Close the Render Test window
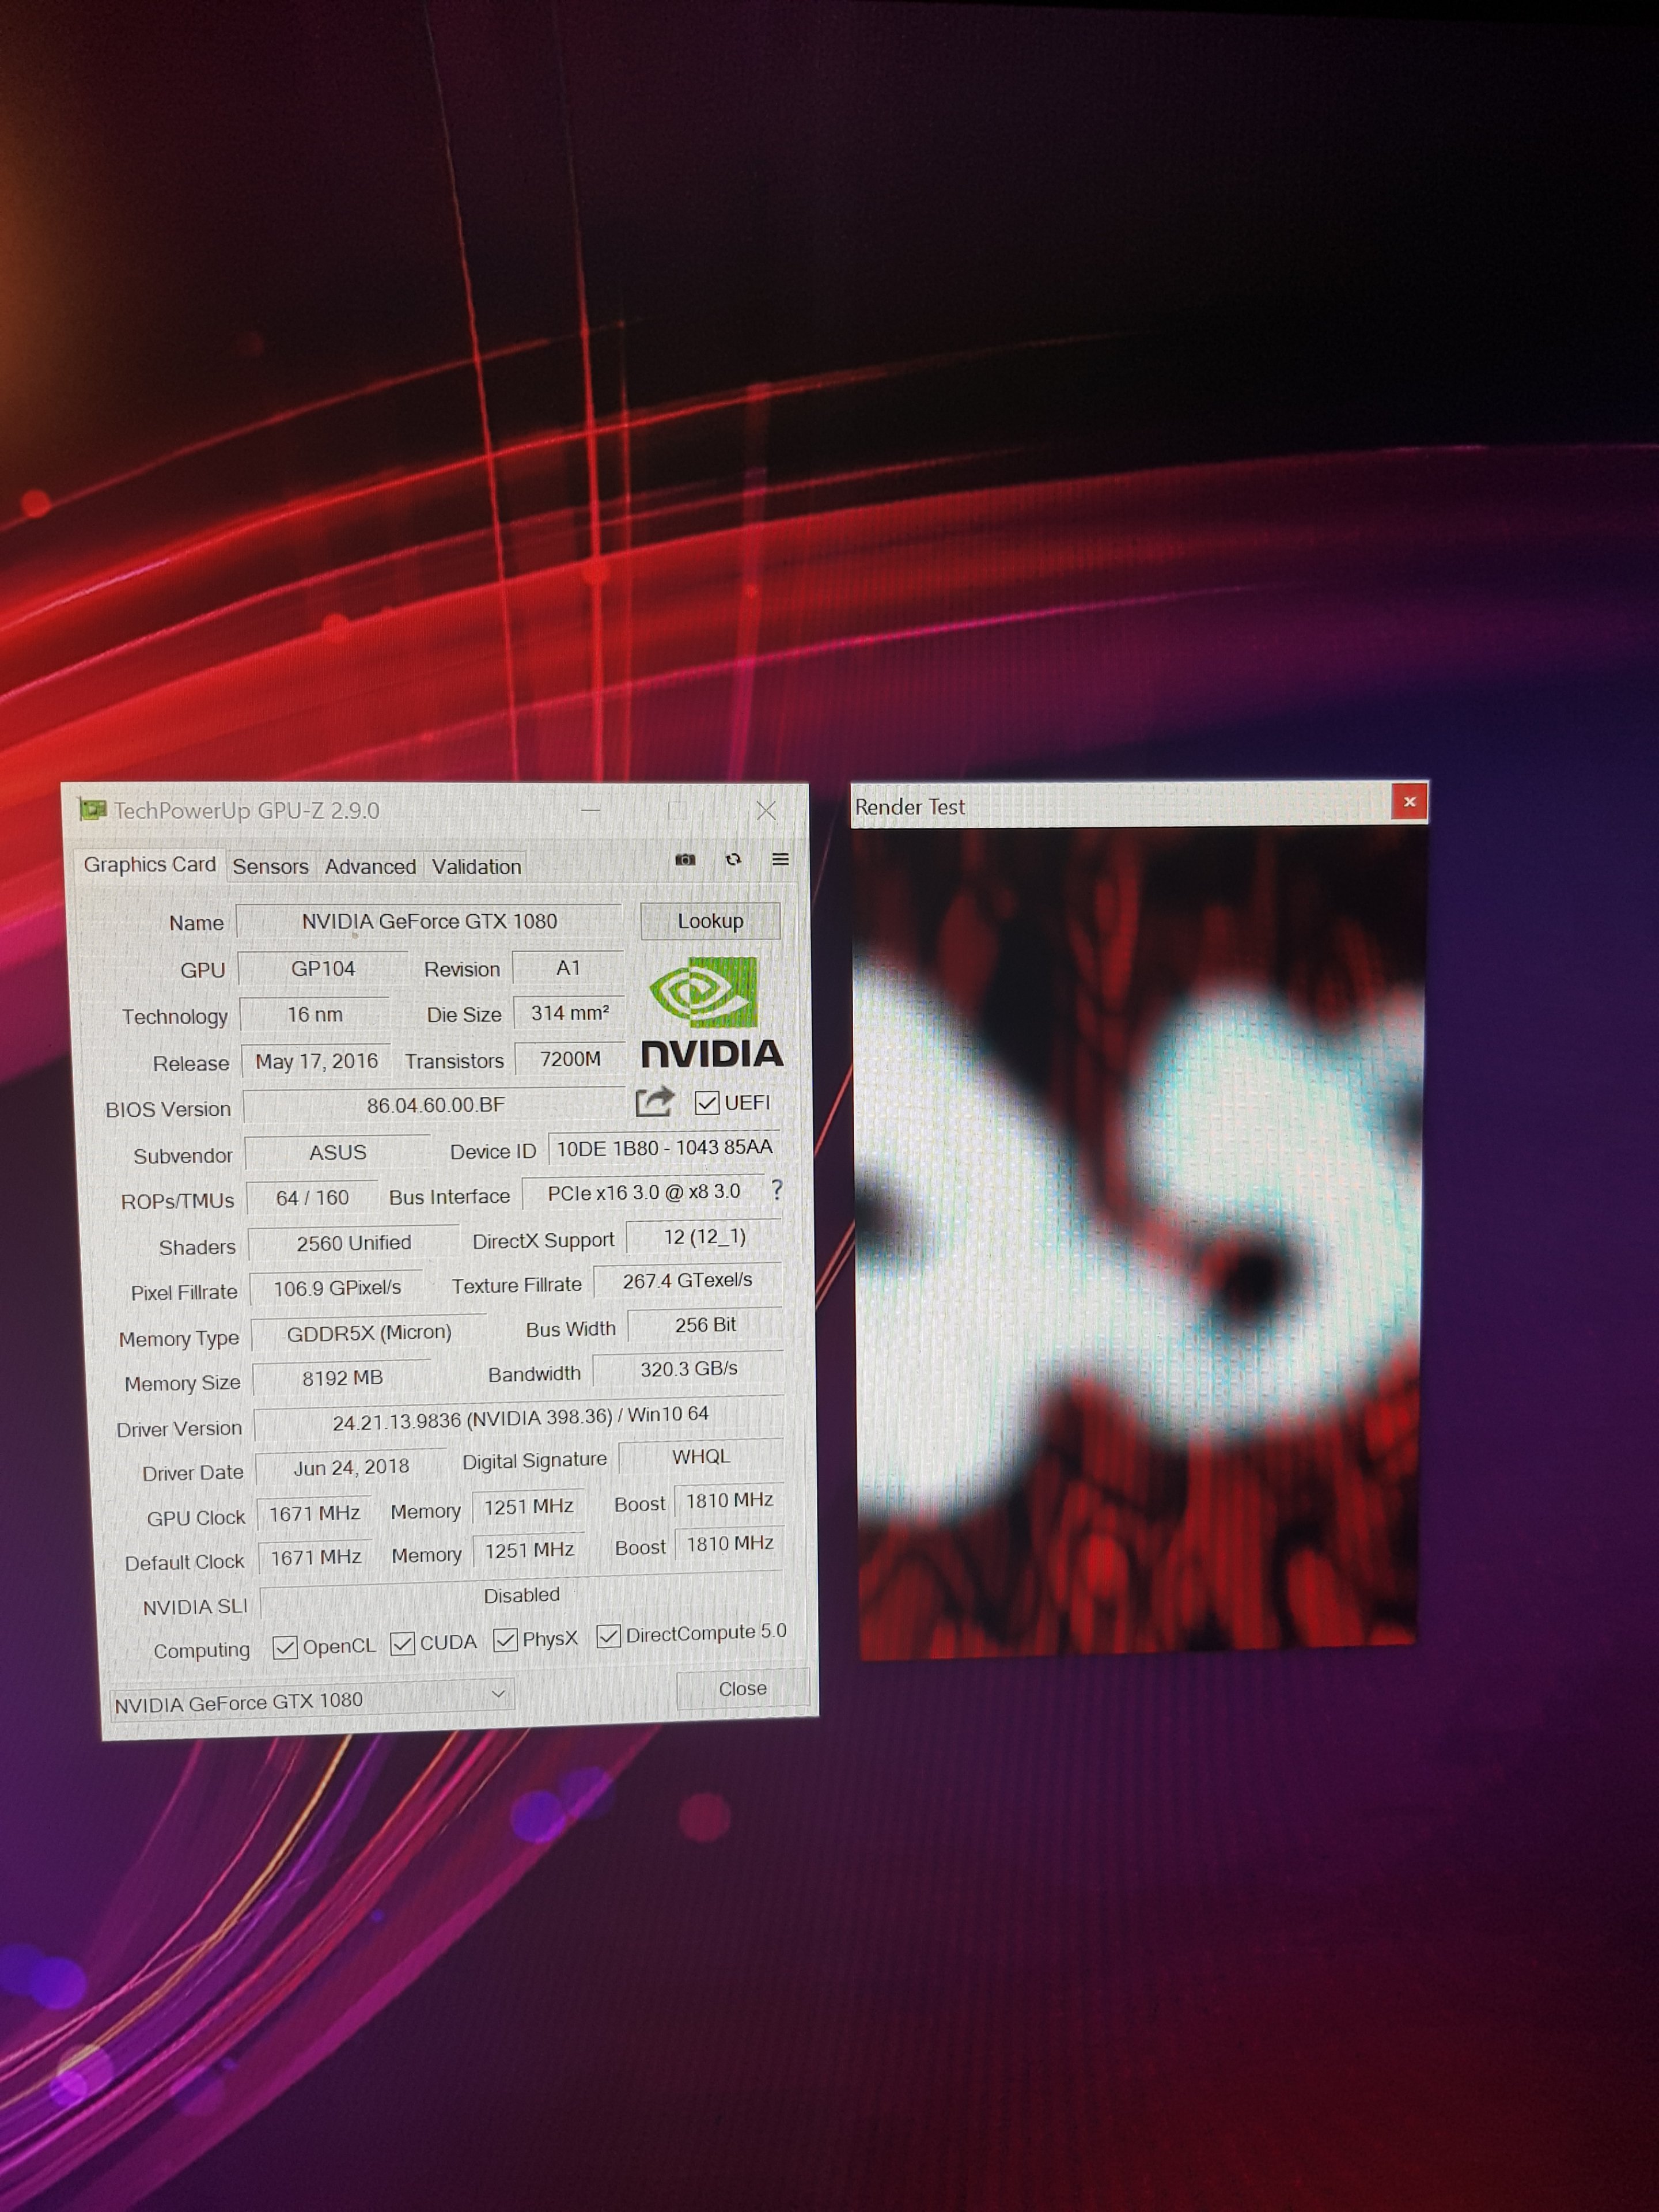Image resolution: width=1659 pixels, height=2212 pixels. (x=1409, y=801)
